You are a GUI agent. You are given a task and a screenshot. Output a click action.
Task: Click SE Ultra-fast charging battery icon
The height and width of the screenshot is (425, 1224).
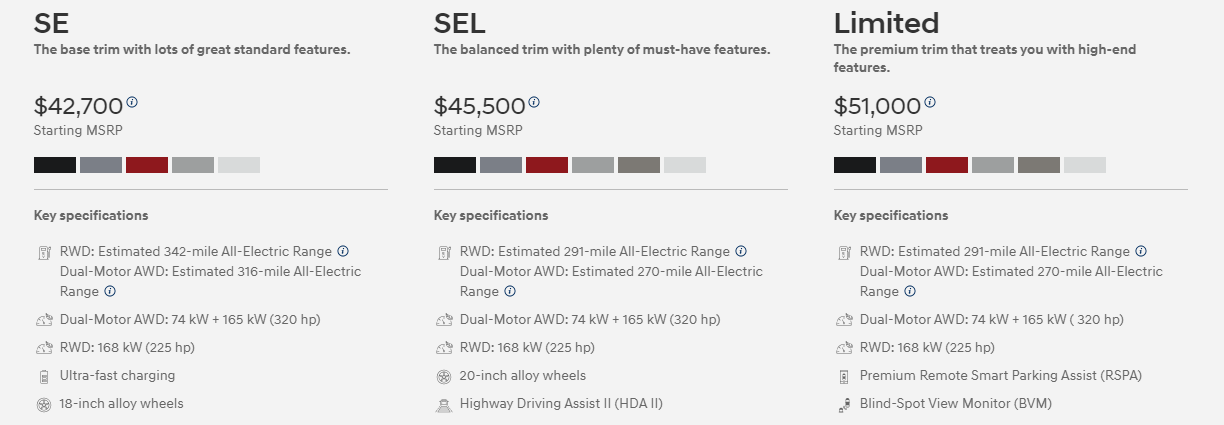click(43, 376)
